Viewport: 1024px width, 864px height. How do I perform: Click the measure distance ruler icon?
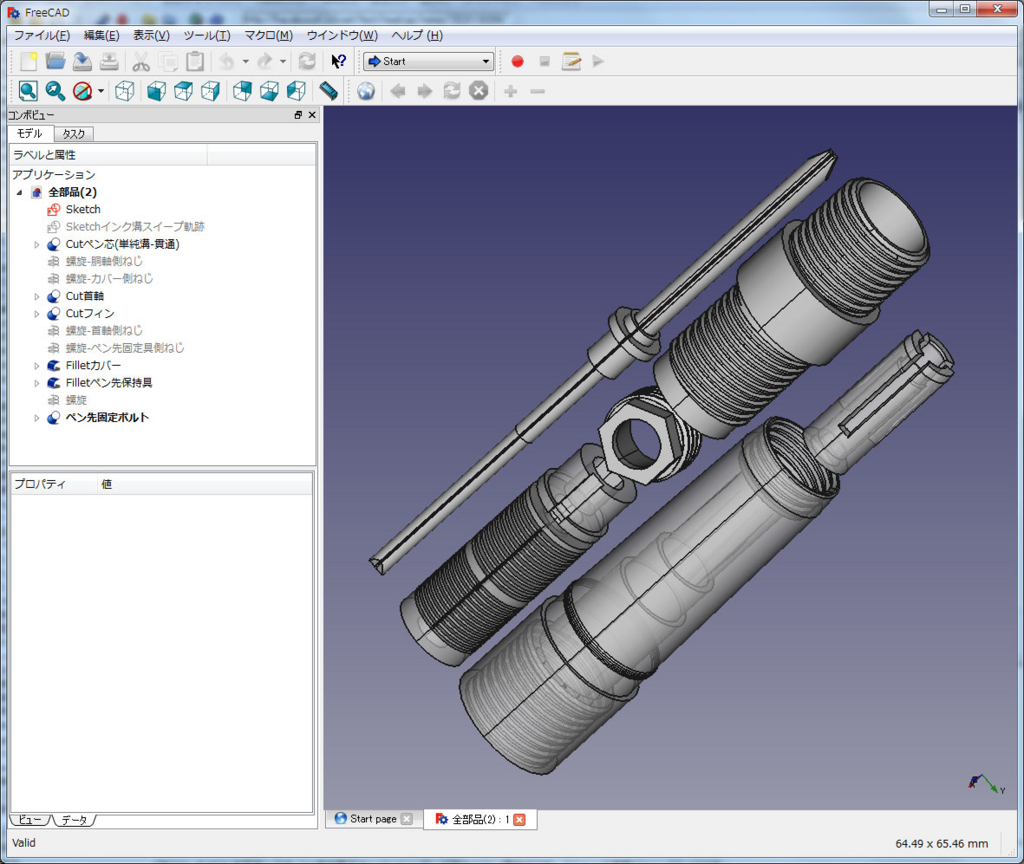pyautogui.click(x=328, y=91)
